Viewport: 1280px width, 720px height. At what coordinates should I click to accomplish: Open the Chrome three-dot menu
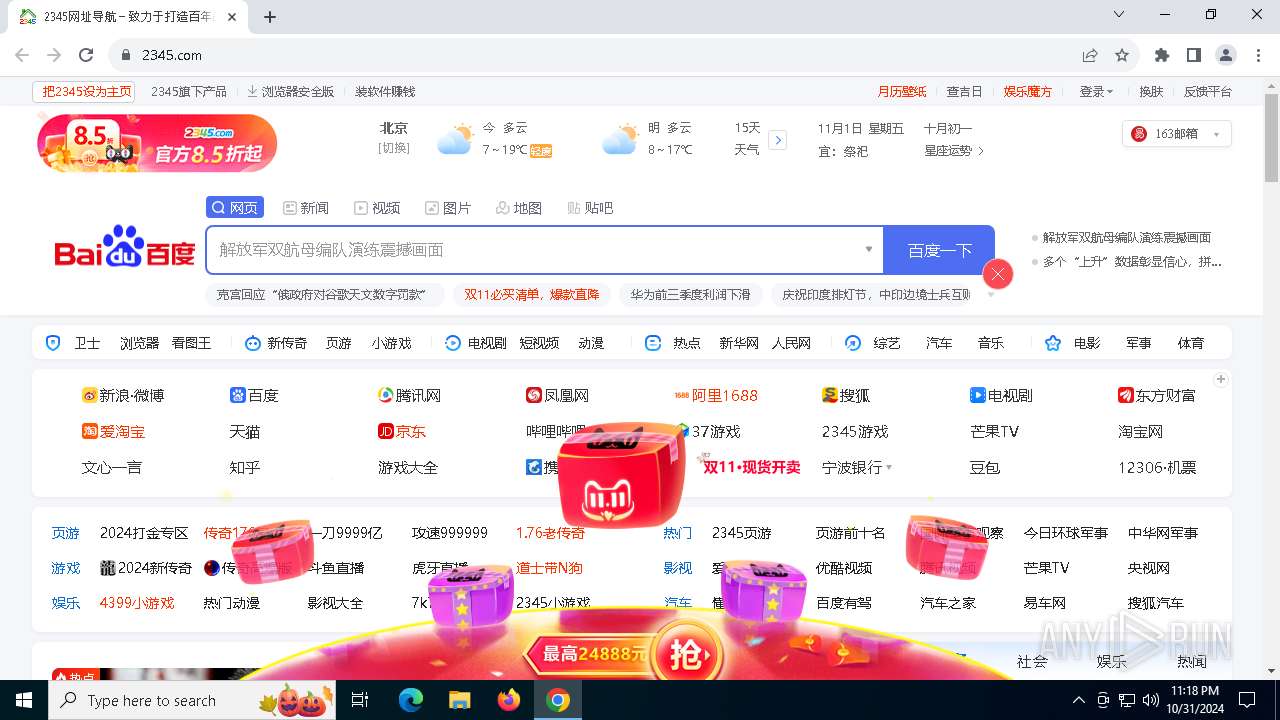(1258, 55)
